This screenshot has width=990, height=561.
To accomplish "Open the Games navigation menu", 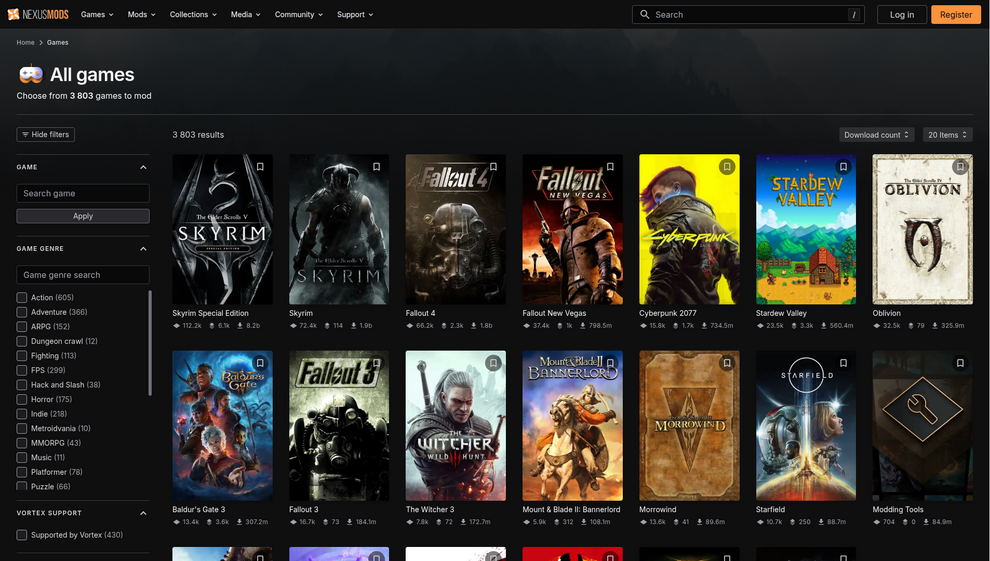I will (x=97, y=15).
